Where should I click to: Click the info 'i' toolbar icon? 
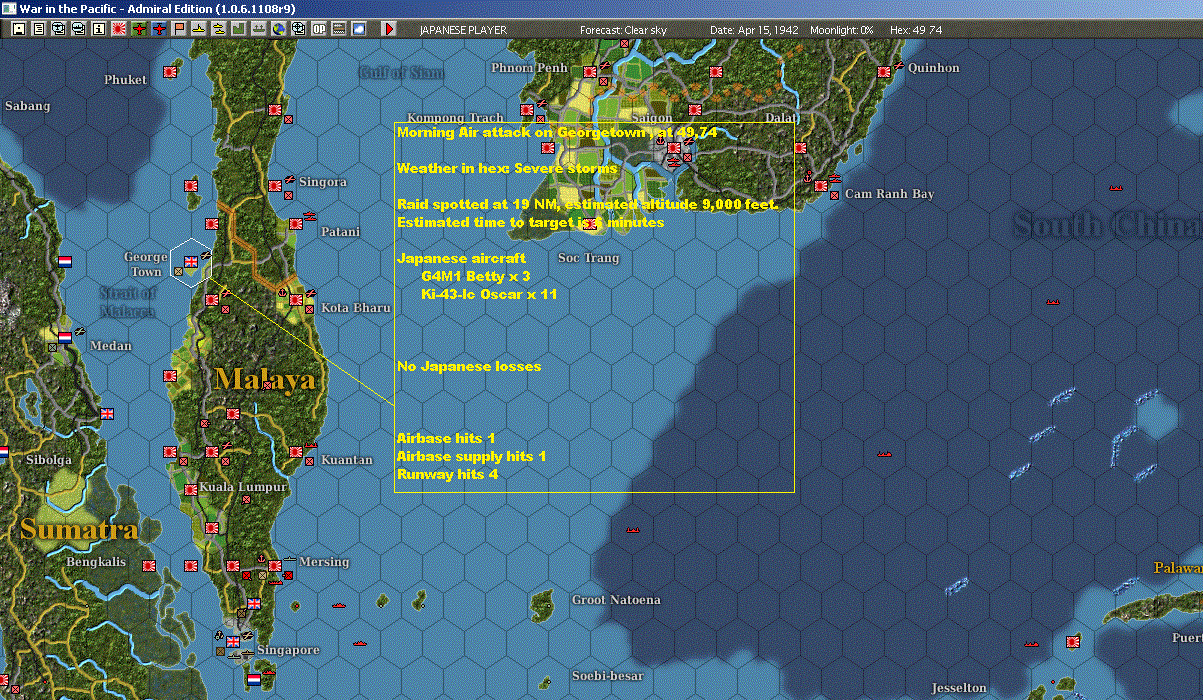point(98,29)
